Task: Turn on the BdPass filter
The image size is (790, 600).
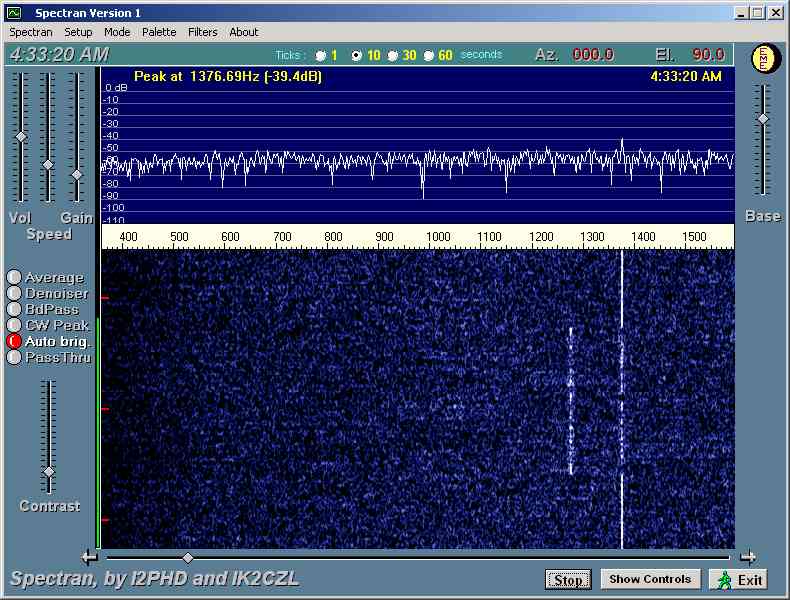Action: pyautogui.click(x=14, y=309)
